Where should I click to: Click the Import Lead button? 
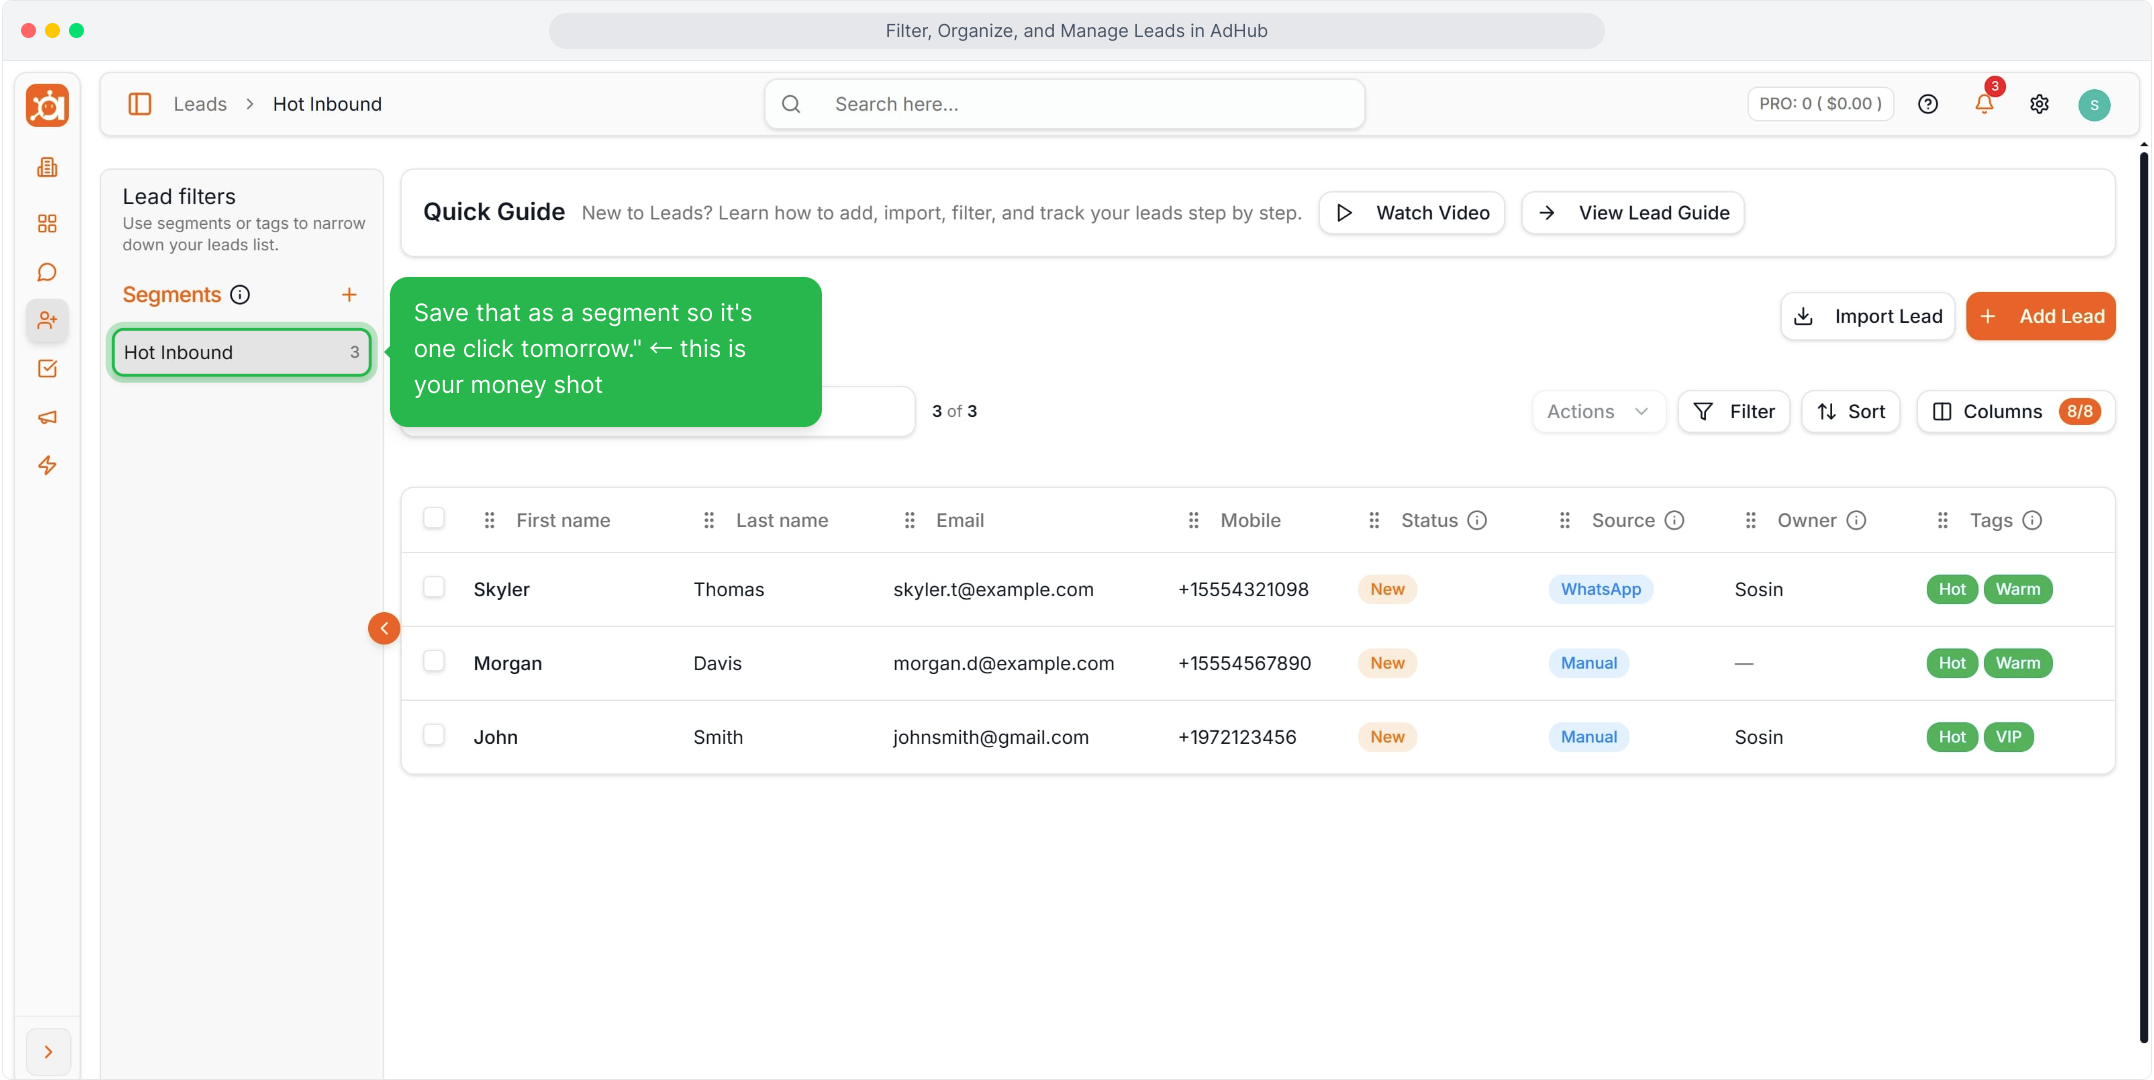tap(1867, 316)
